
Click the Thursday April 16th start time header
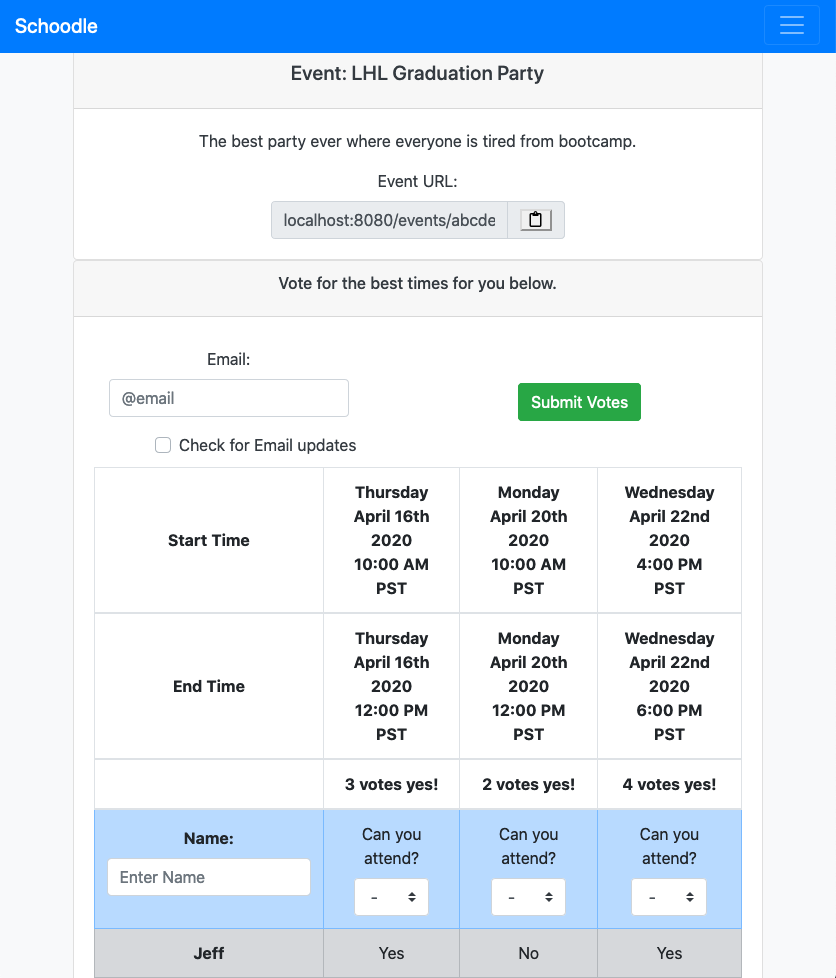pyautogui.click(x=391, y=540)
